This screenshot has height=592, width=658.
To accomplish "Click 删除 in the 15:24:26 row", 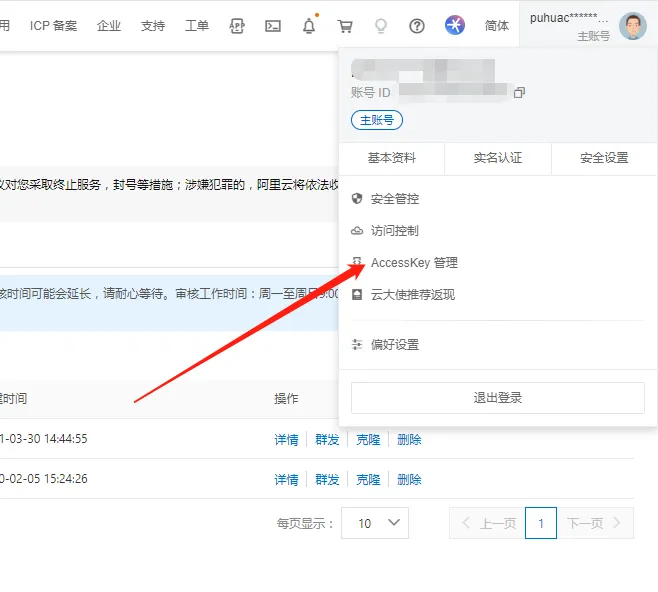I will click(x=409, y=479).
